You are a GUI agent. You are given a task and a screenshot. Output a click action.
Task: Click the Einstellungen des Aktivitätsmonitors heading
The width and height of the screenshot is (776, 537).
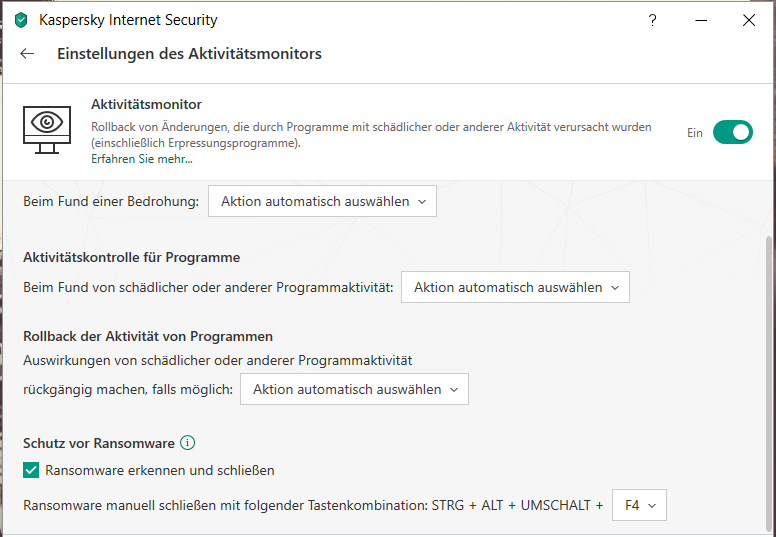click(x=189, y=54)
